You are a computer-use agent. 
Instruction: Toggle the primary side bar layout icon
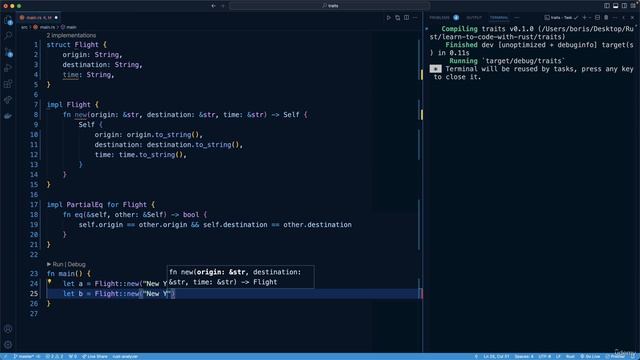[607, 6]
